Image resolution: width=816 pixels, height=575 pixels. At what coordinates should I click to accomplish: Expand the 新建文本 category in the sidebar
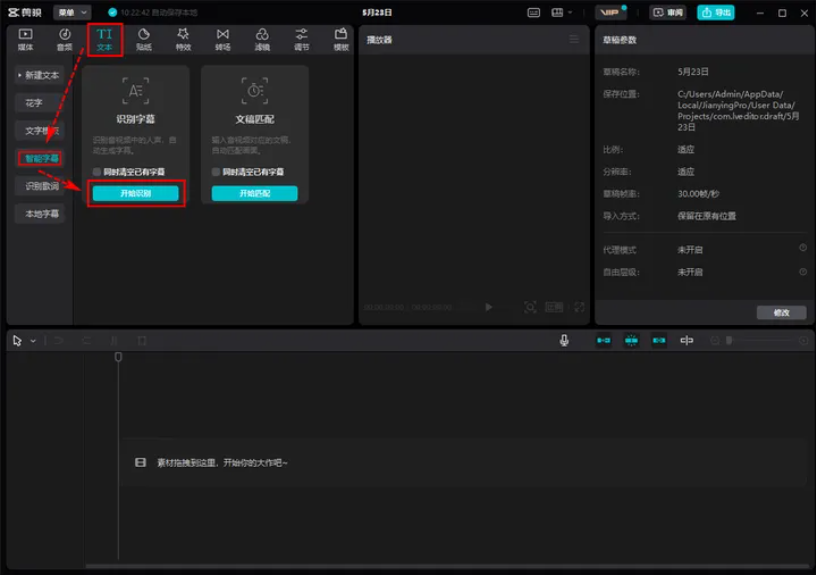pyautogui.click(x=40, y=75)
